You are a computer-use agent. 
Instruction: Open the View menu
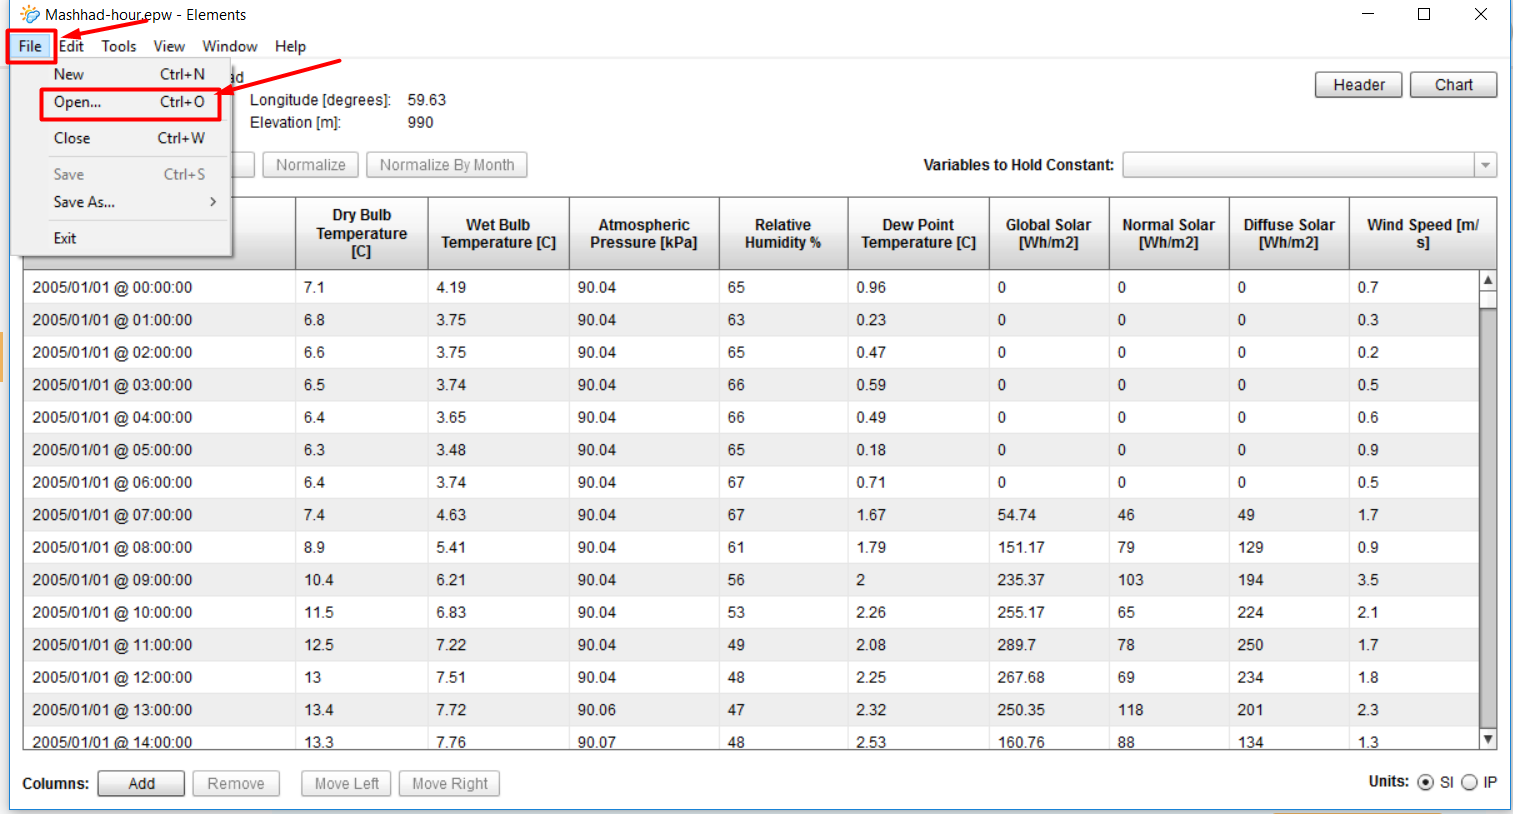pyautogui.click(x=169, y=46)
